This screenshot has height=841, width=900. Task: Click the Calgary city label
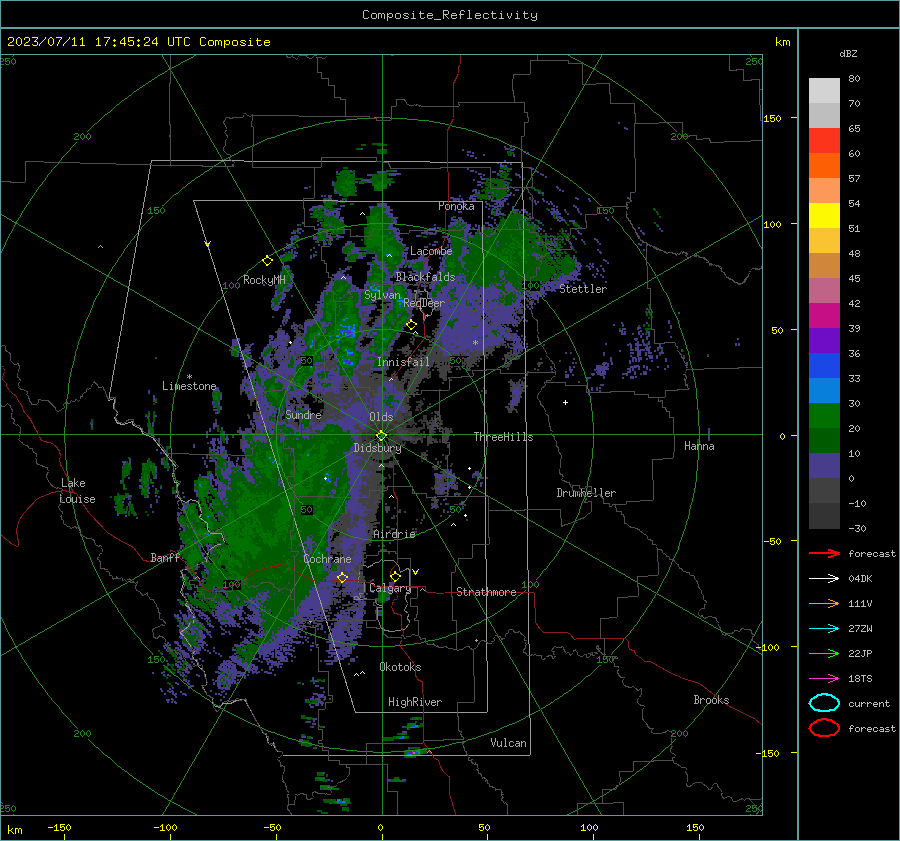[390, 588]
